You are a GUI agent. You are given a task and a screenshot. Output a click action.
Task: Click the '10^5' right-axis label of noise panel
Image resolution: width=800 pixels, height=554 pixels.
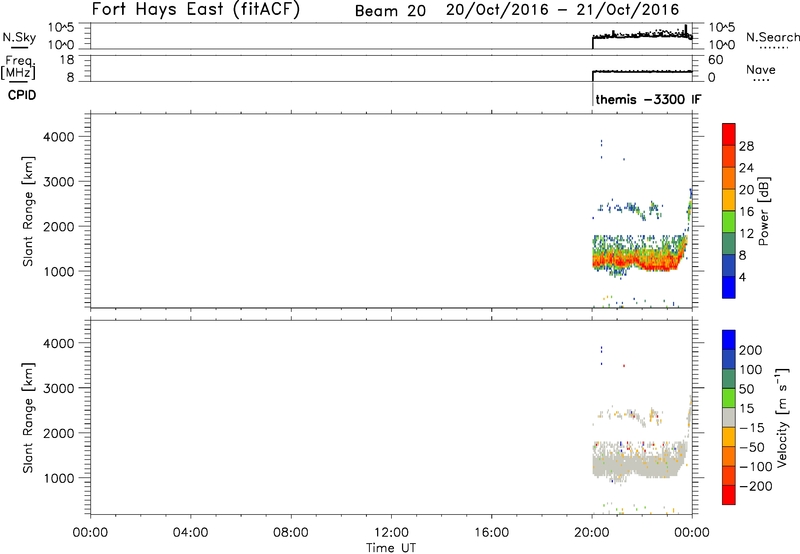point(722,28)
